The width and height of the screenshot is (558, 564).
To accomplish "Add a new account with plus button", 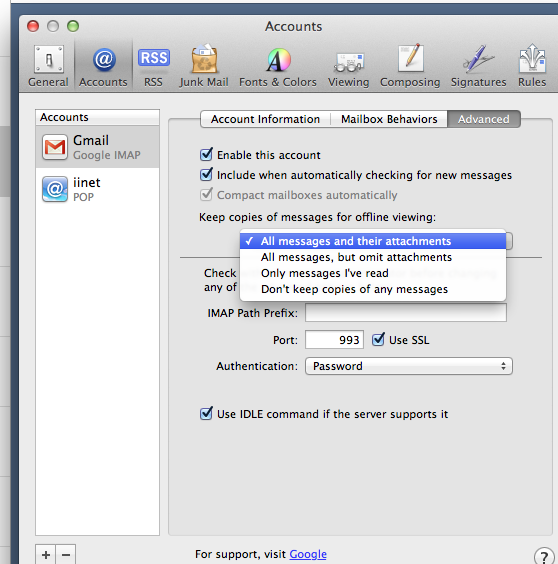I will coord(46,554).
